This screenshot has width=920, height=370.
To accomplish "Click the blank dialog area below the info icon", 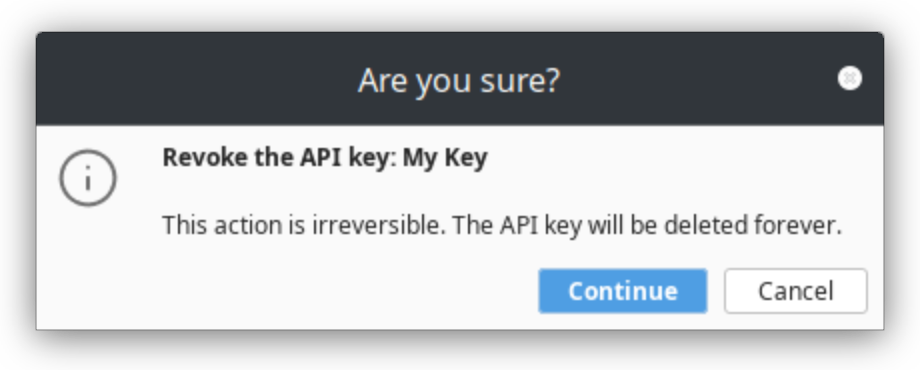I will [88, 270].
